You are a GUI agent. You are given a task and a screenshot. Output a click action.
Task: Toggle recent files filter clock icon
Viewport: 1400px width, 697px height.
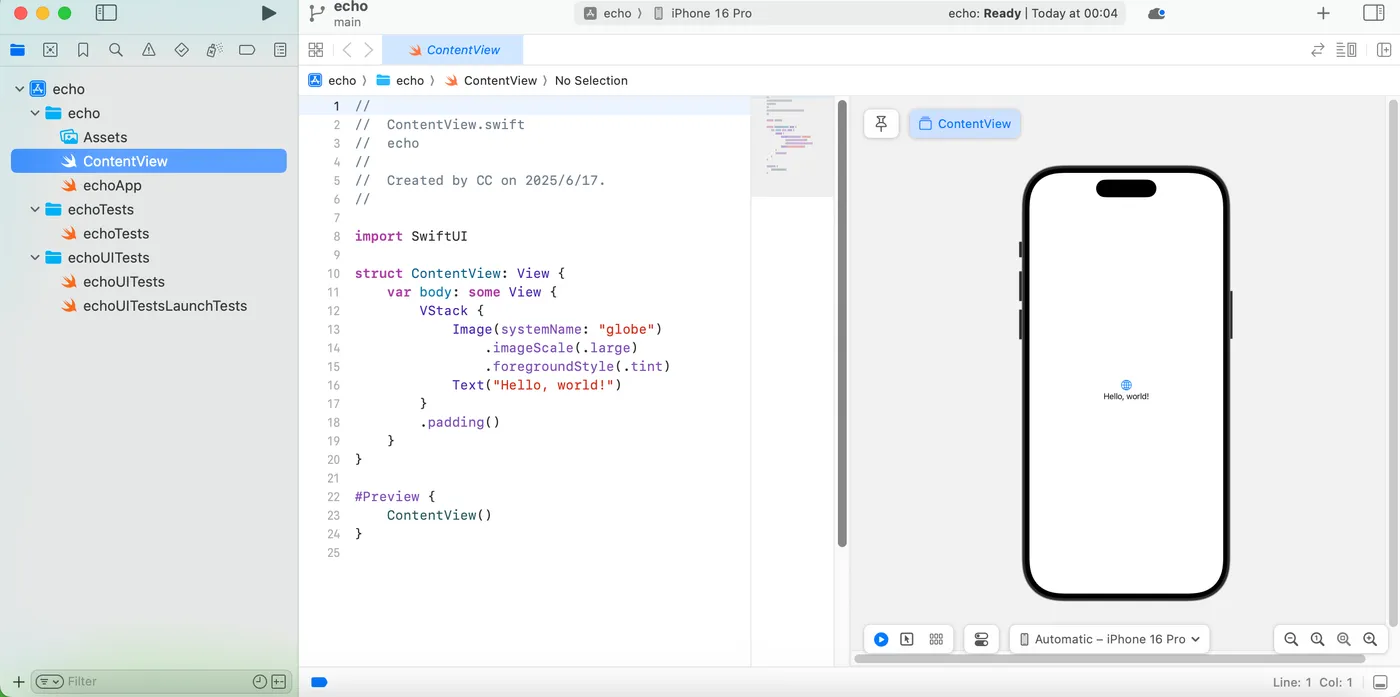pyautogui.click(x=260, y=681)
